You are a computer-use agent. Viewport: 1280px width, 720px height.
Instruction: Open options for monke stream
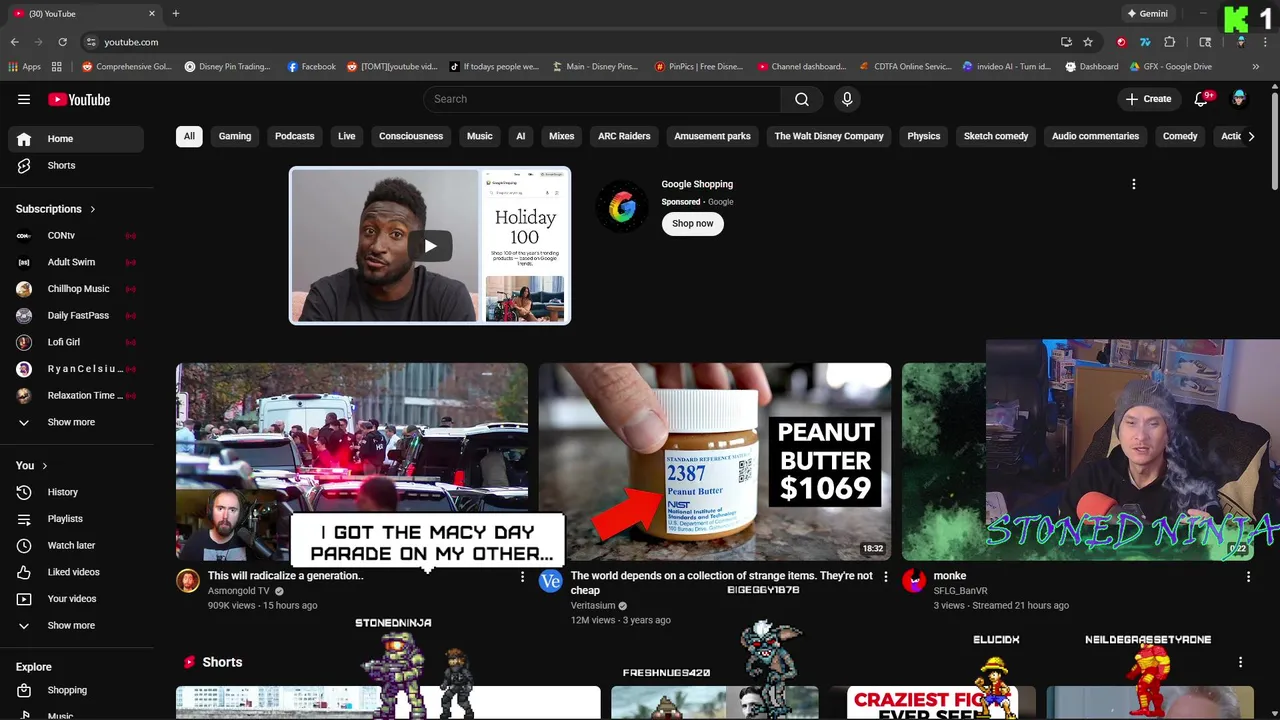[1248, 577]
